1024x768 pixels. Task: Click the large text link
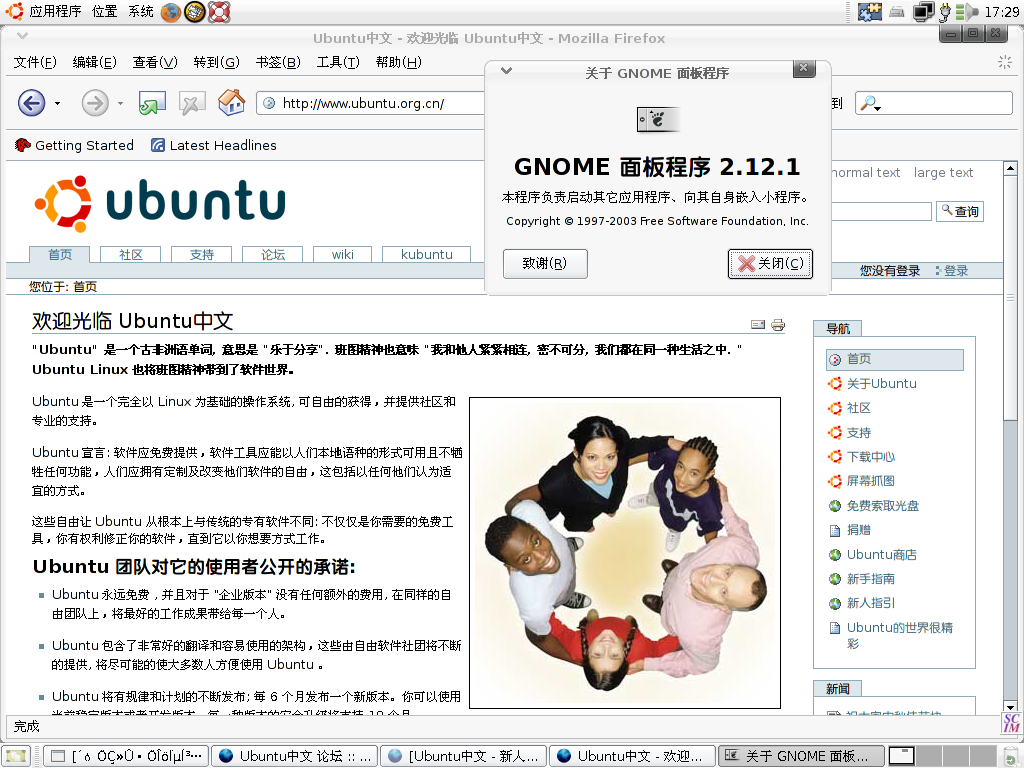[943, 172]
